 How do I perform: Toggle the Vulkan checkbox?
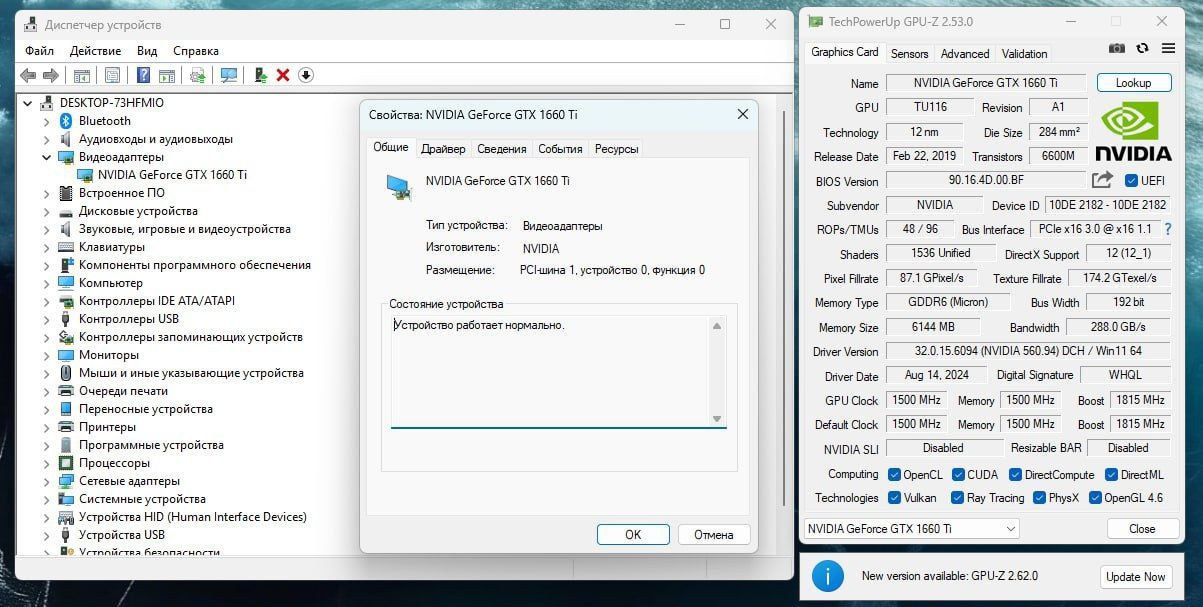coord(893,498)
